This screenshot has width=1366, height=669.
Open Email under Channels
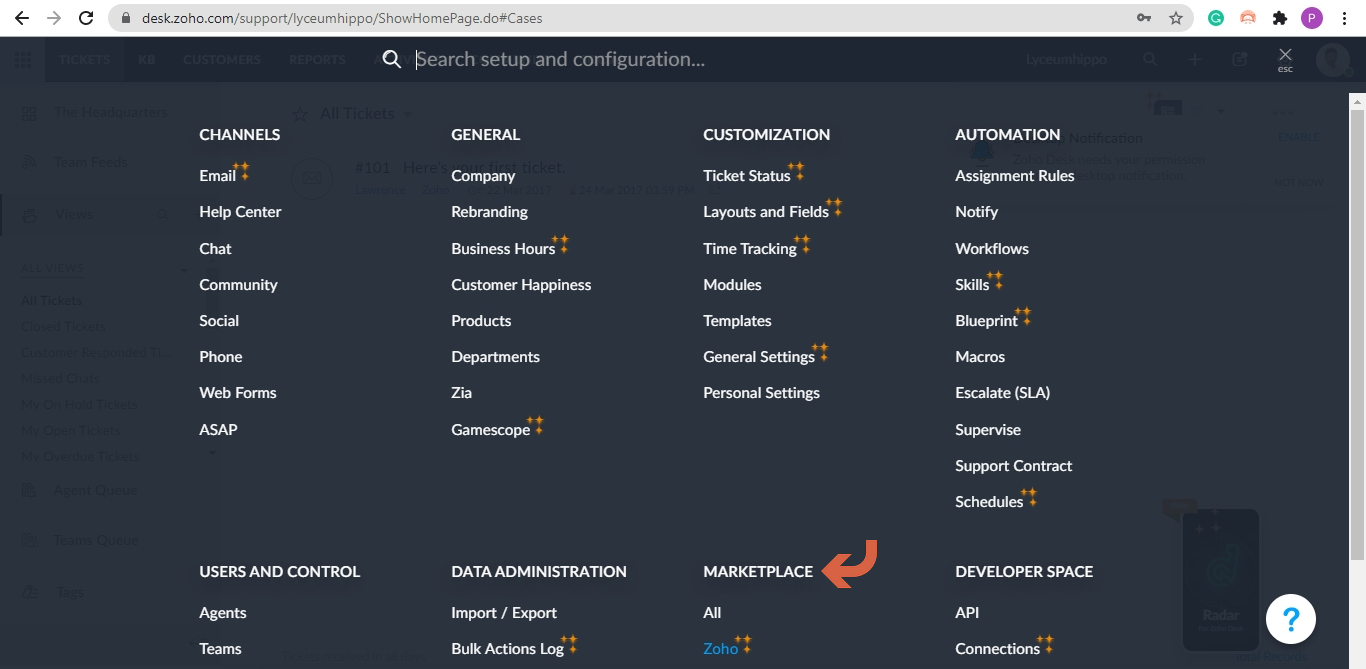click(217, 175)
